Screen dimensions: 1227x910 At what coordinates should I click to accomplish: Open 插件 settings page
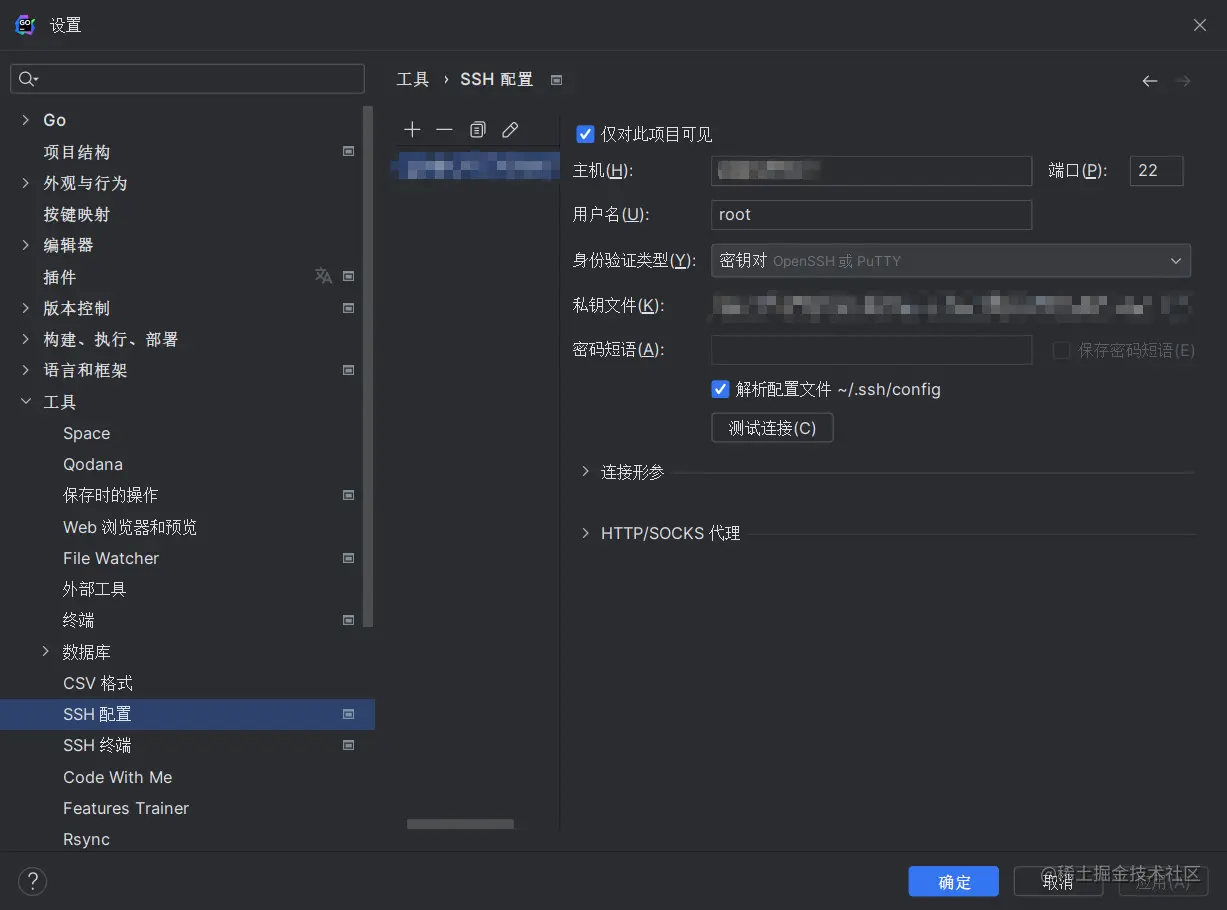(x=60, y=277)
